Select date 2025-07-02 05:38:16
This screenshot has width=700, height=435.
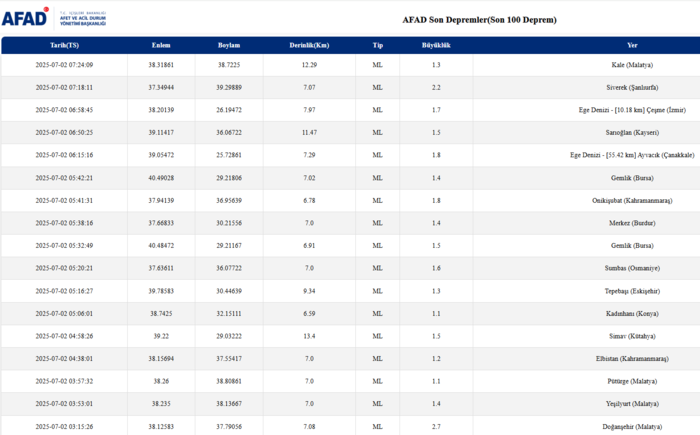[64, 223]
